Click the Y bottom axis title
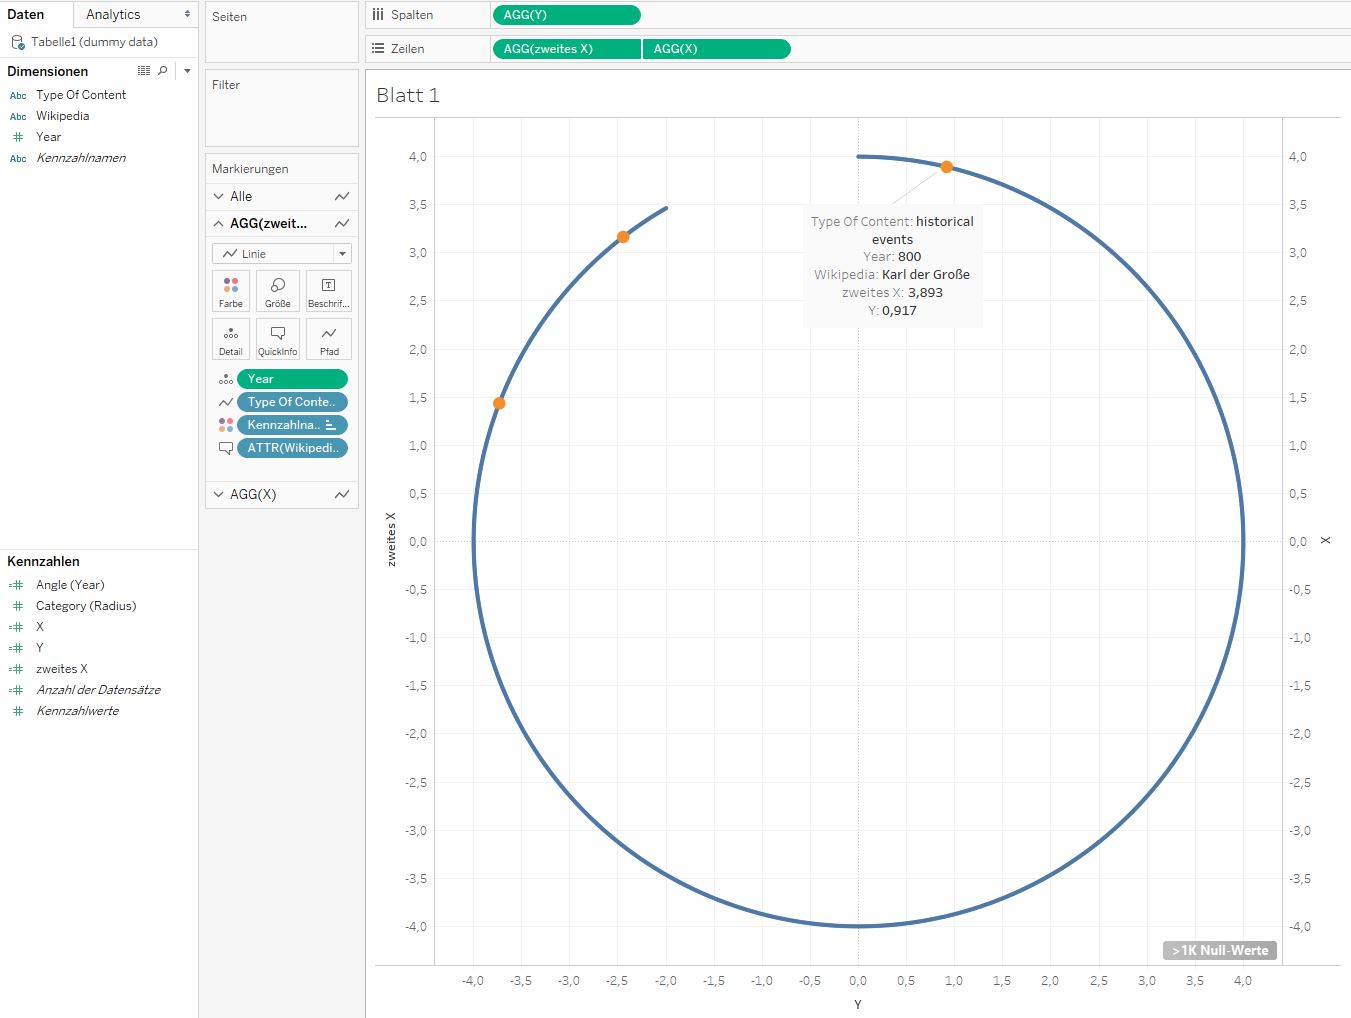The image size is (1351, 1018). (858, 1004)
